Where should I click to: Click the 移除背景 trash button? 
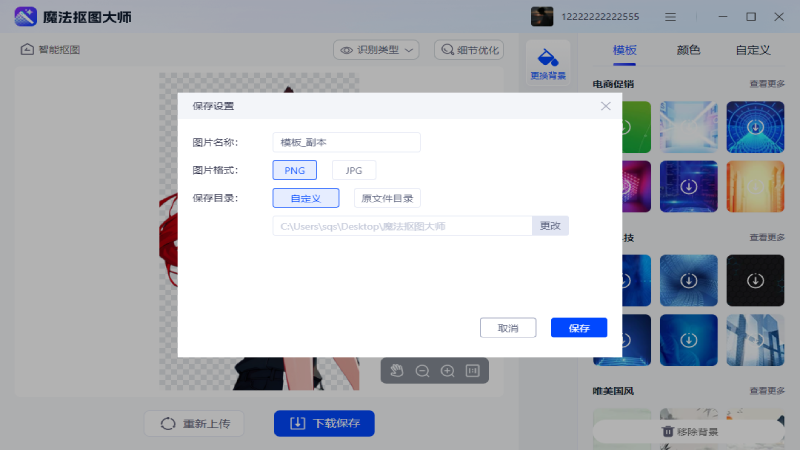click(689, 432)
